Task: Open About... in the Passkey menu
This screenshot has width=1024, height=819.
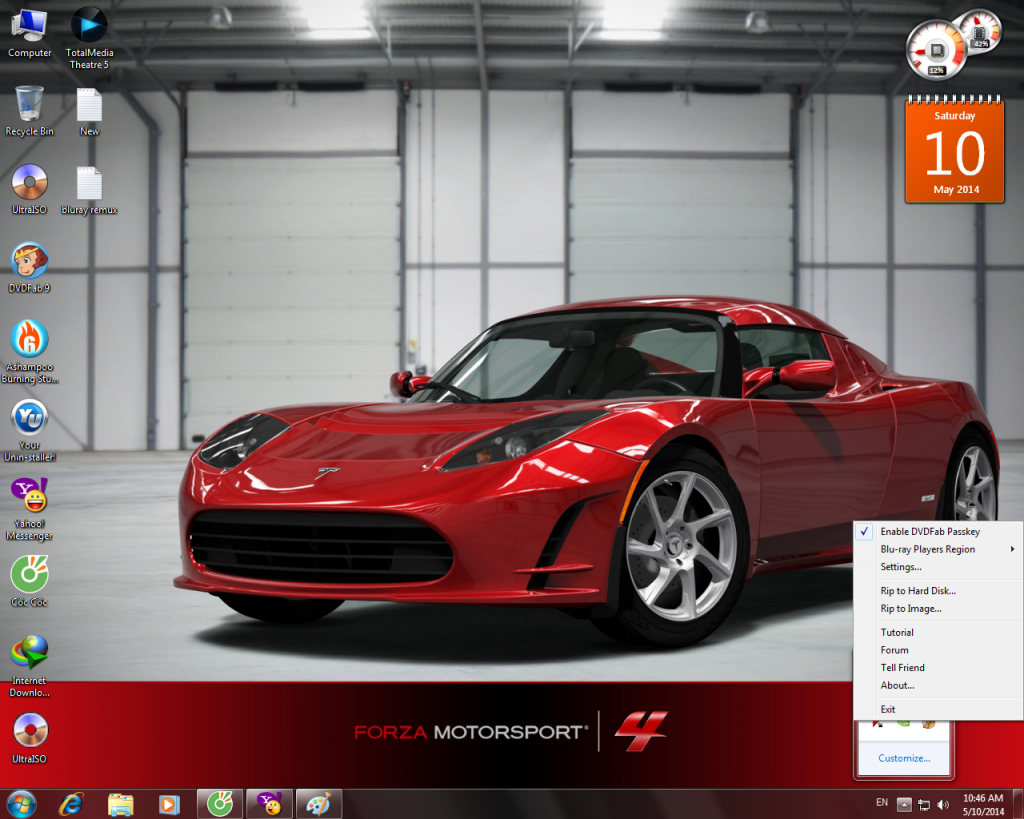Action: point(938,685)
